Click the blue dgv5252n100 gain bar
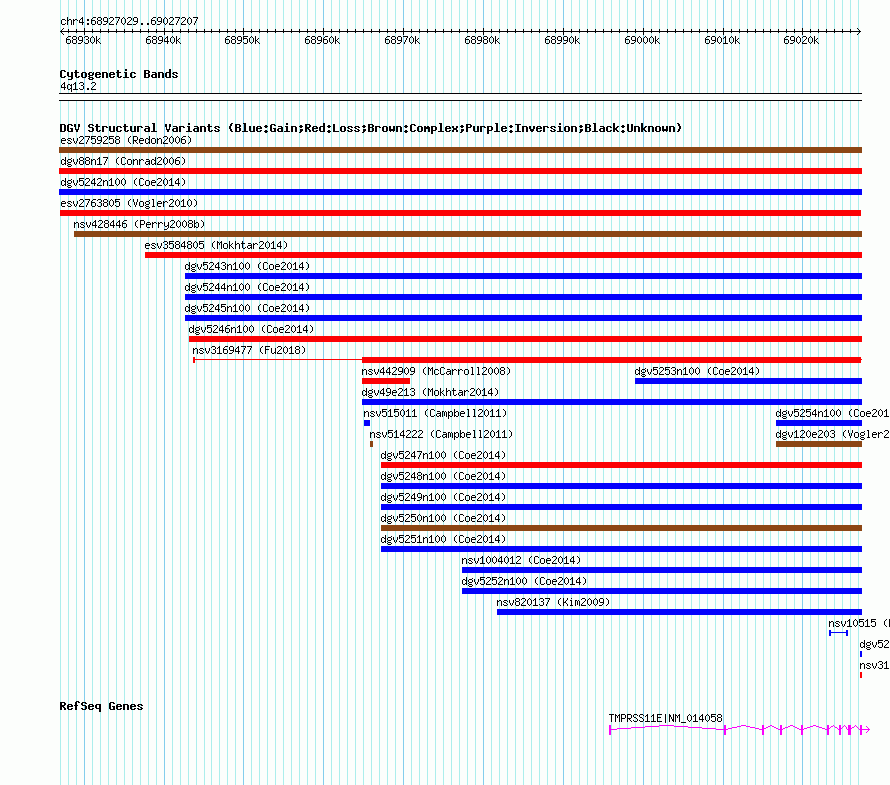The height and width of the screenshot is (785, 890). (x=662, y=591)
